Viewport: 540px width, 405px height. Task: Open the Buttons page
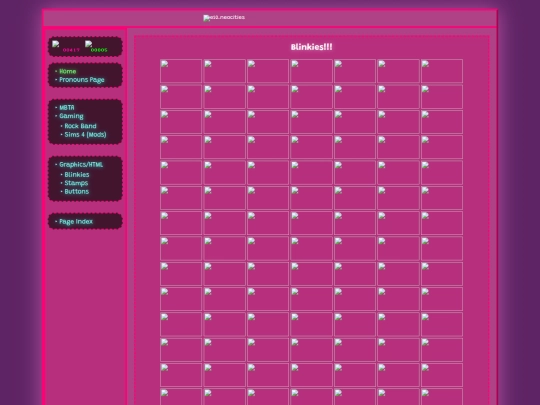(76, 191)
